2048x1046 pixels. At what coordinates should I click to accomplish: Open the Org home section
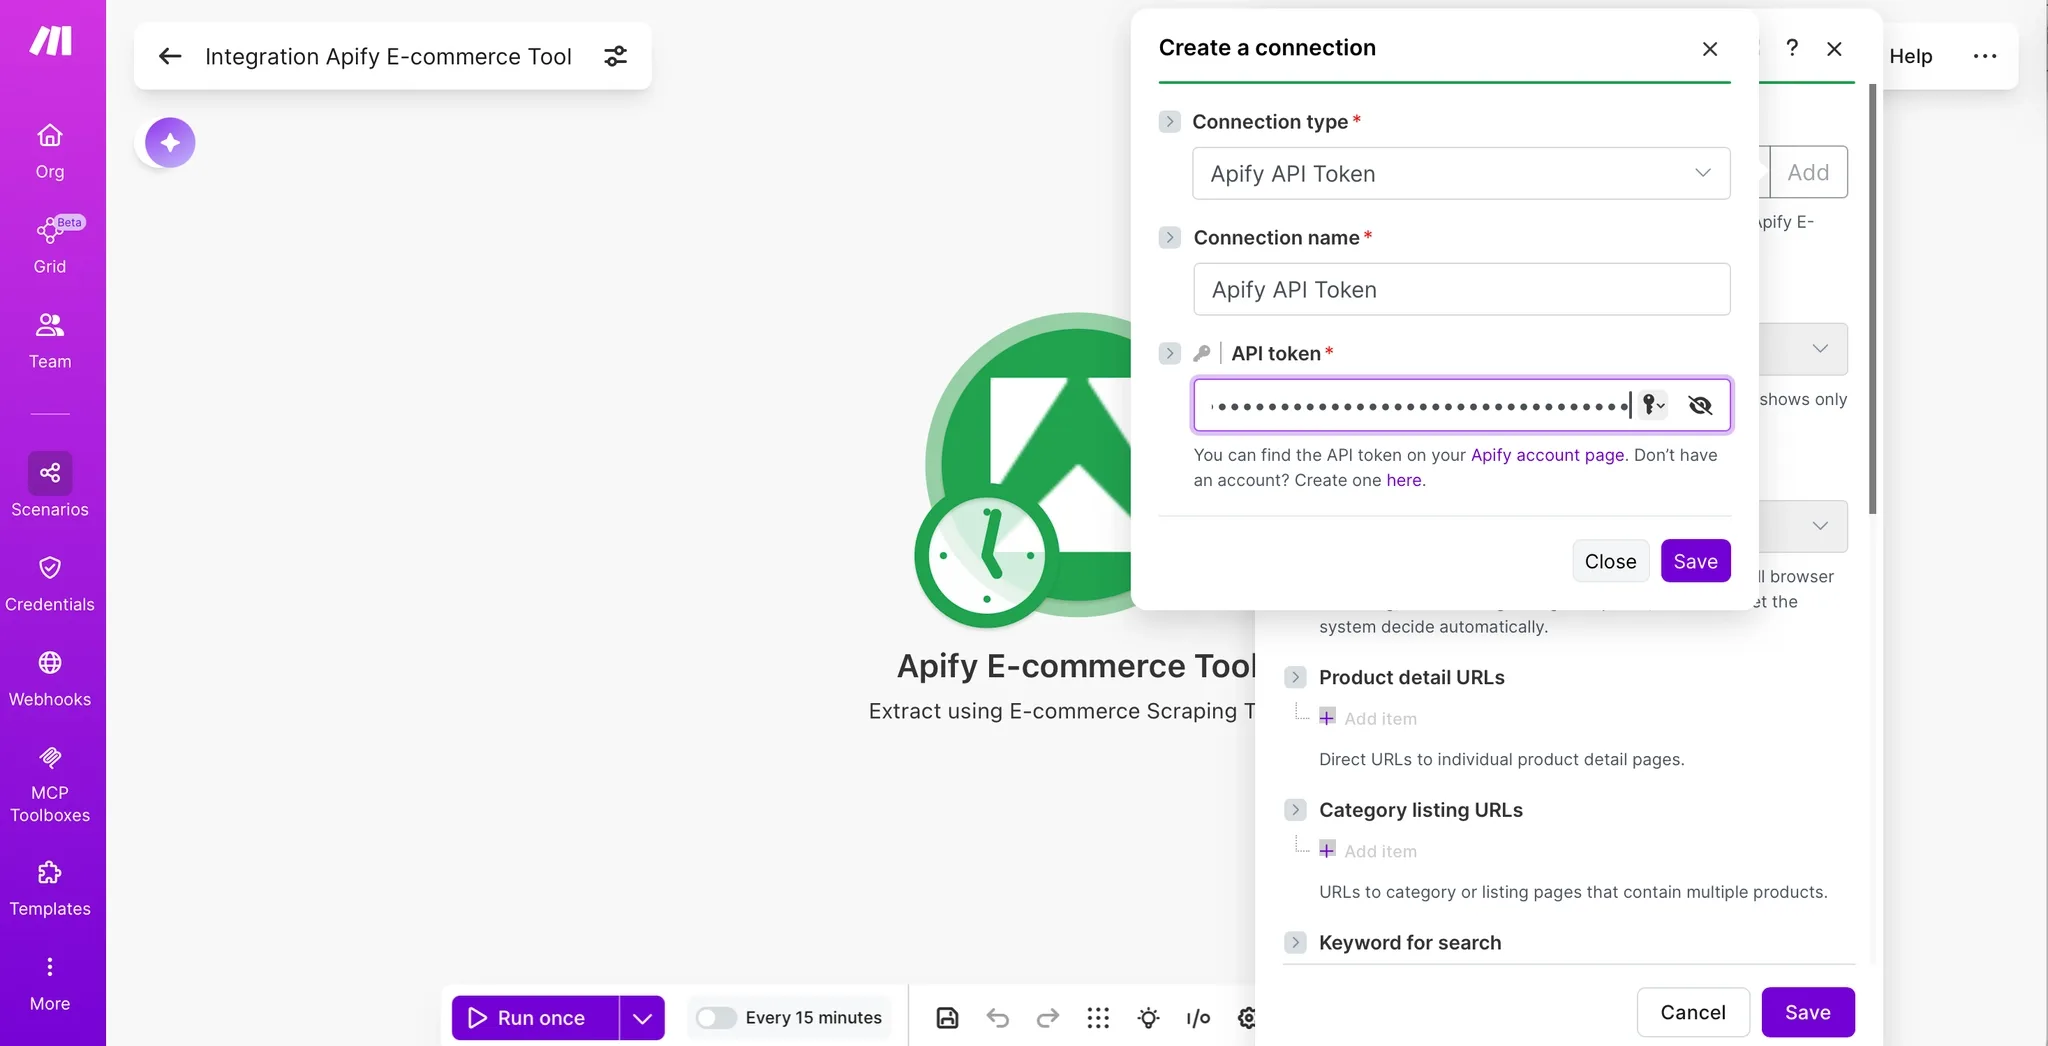tap(50, 151)
